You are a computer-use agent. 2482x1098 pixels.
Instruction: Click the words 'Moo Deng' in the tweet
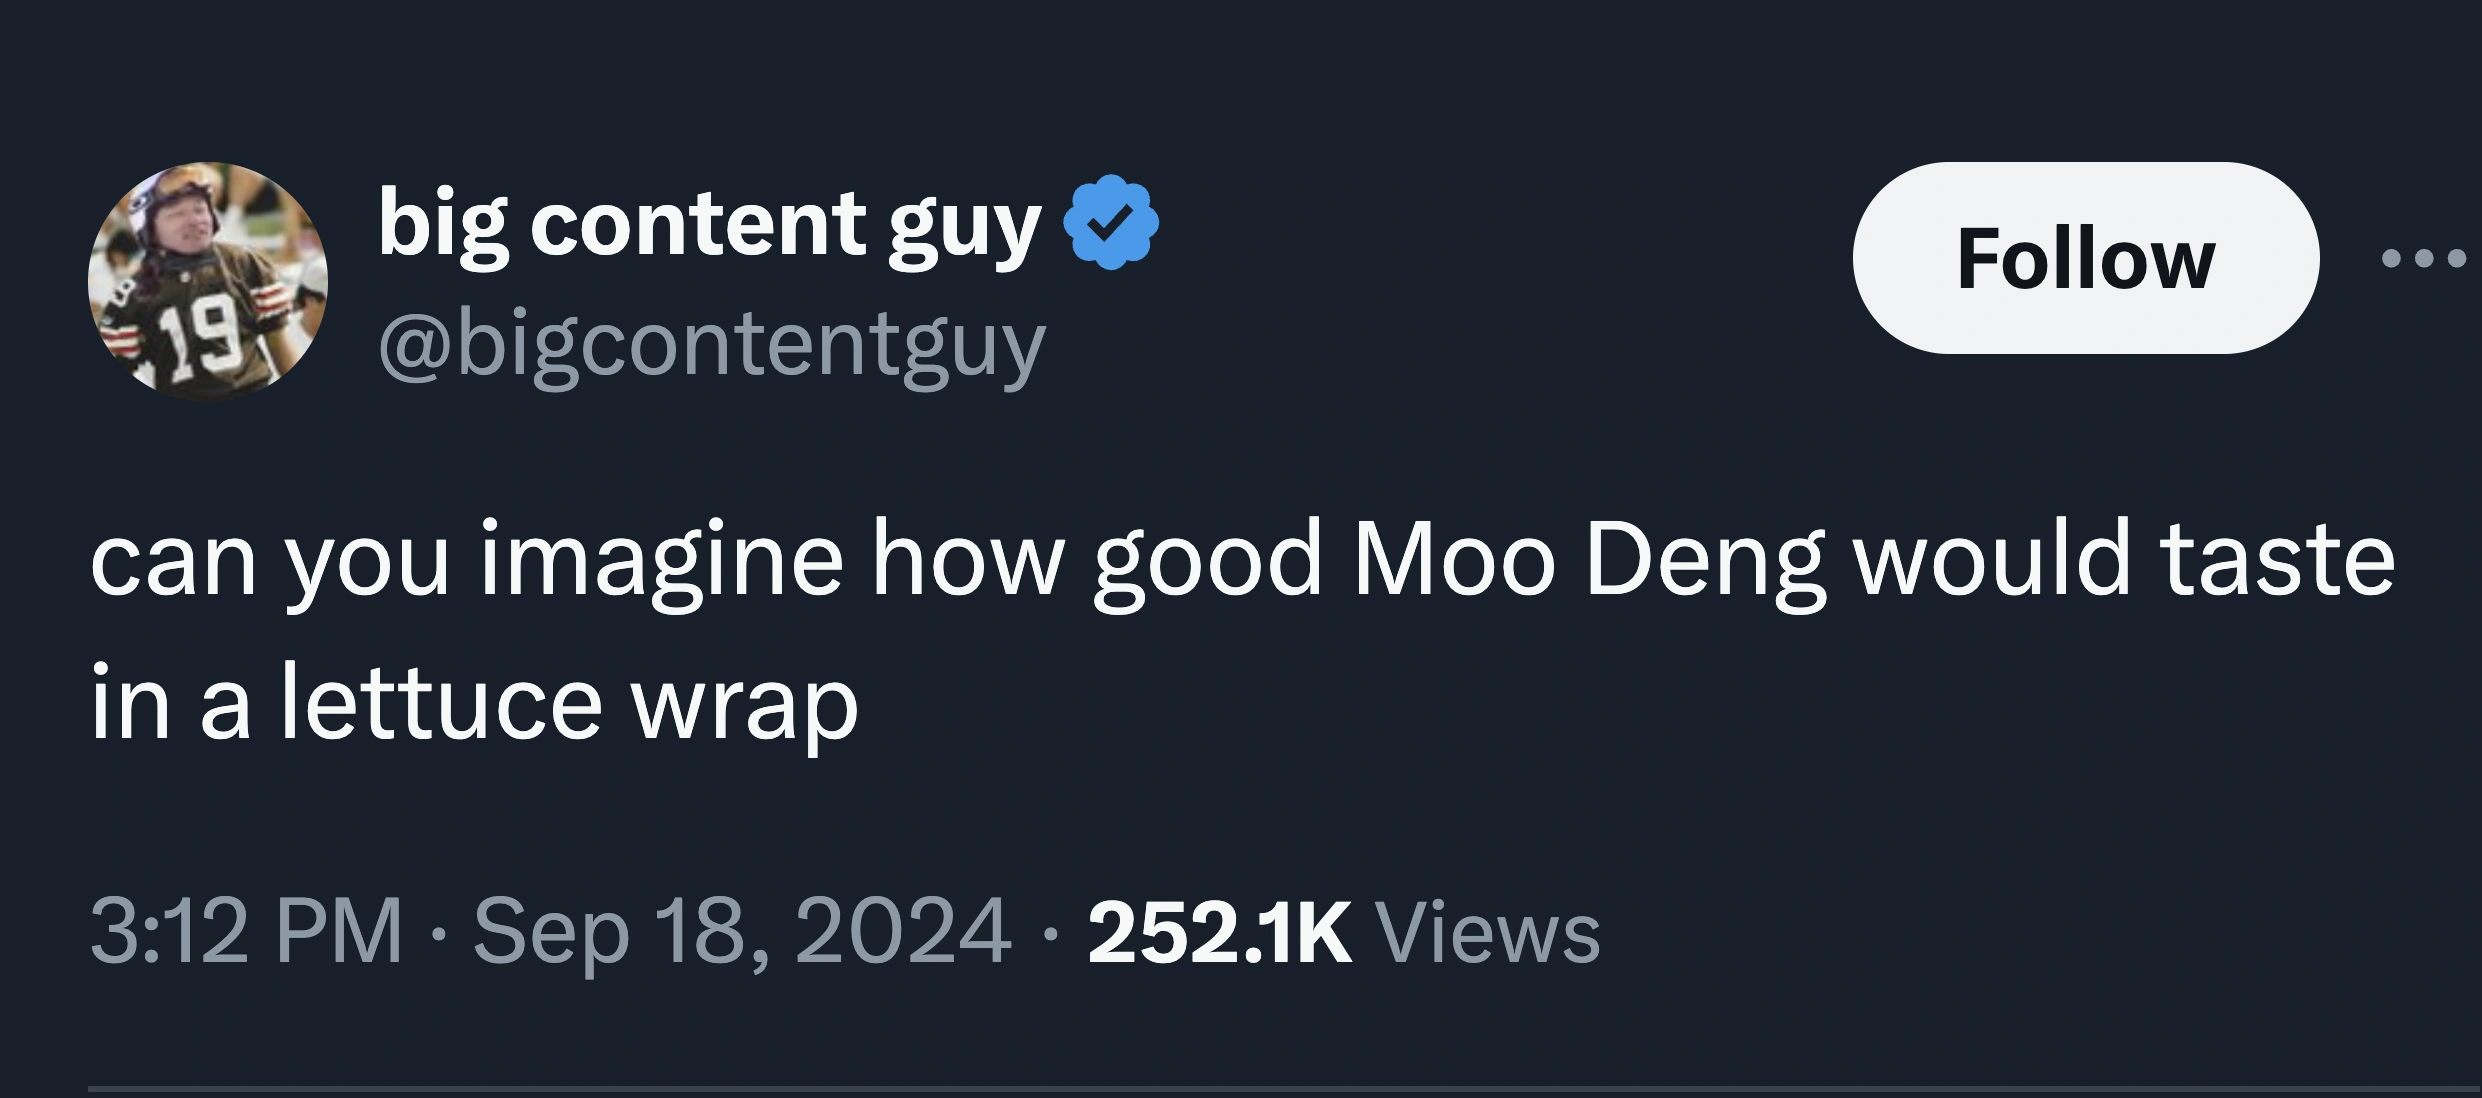(1588, 562)
